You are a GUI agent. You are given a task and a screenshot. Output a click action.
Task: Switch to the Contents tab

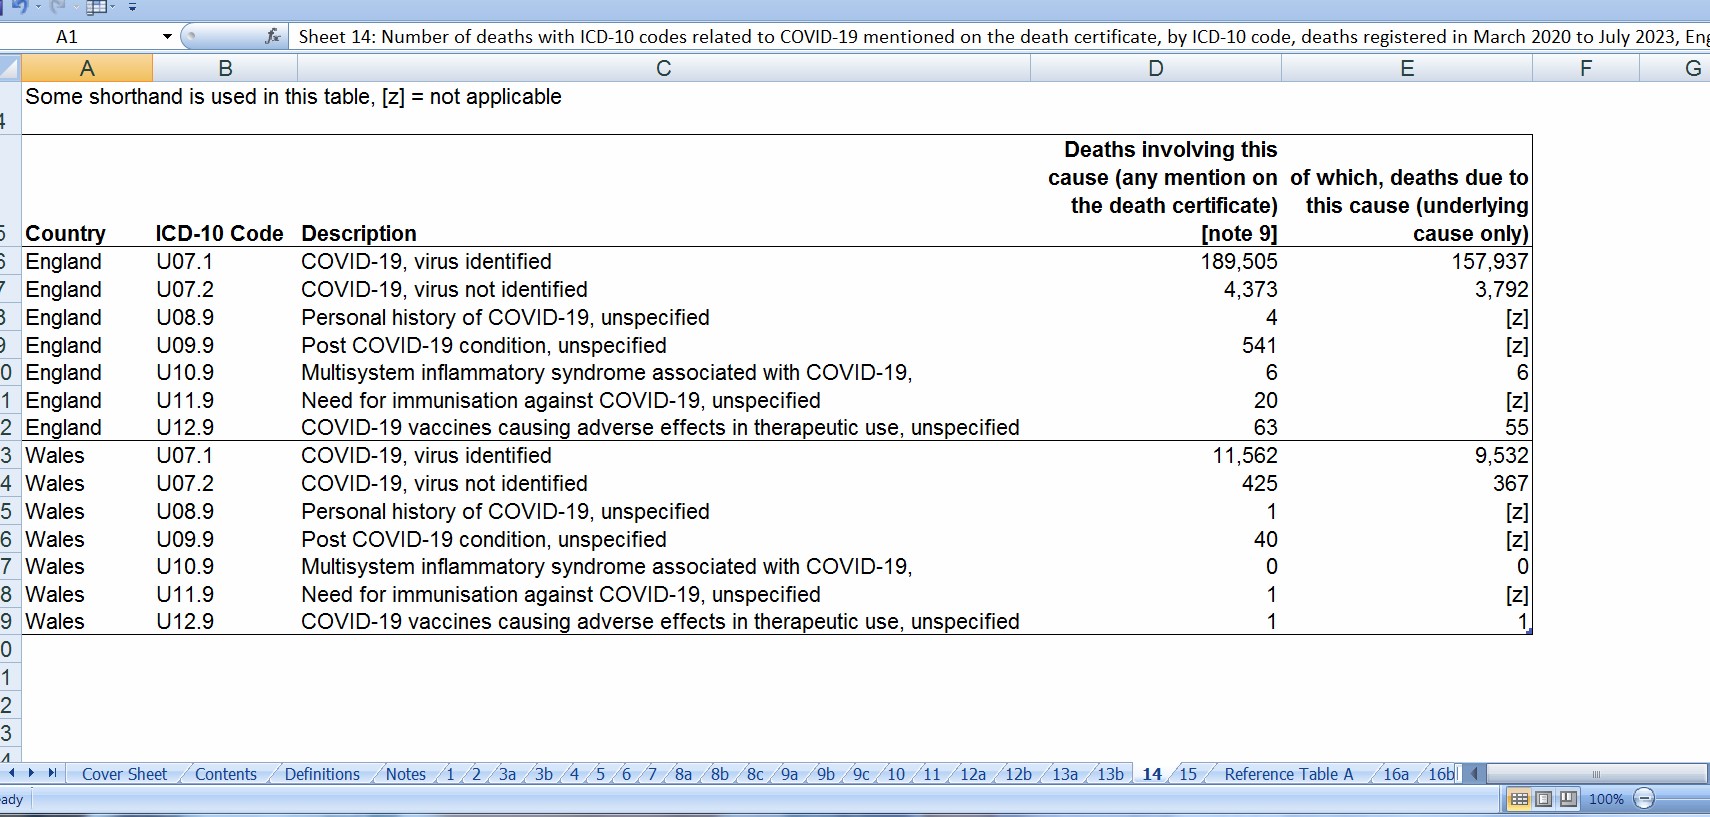point(226,774)
